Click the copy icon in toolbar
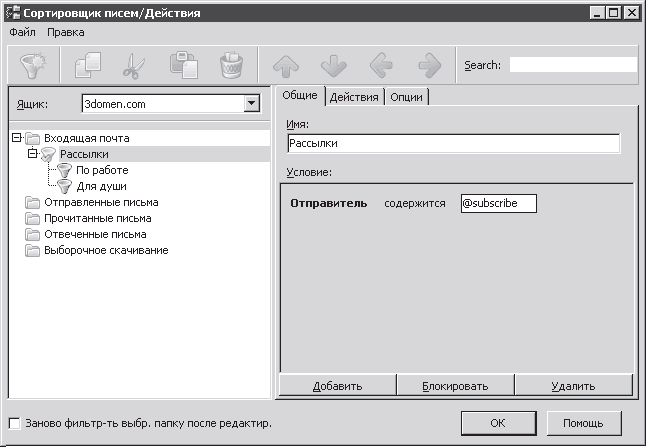This screenshot has height=447, width=646. [x=88, y=65]
